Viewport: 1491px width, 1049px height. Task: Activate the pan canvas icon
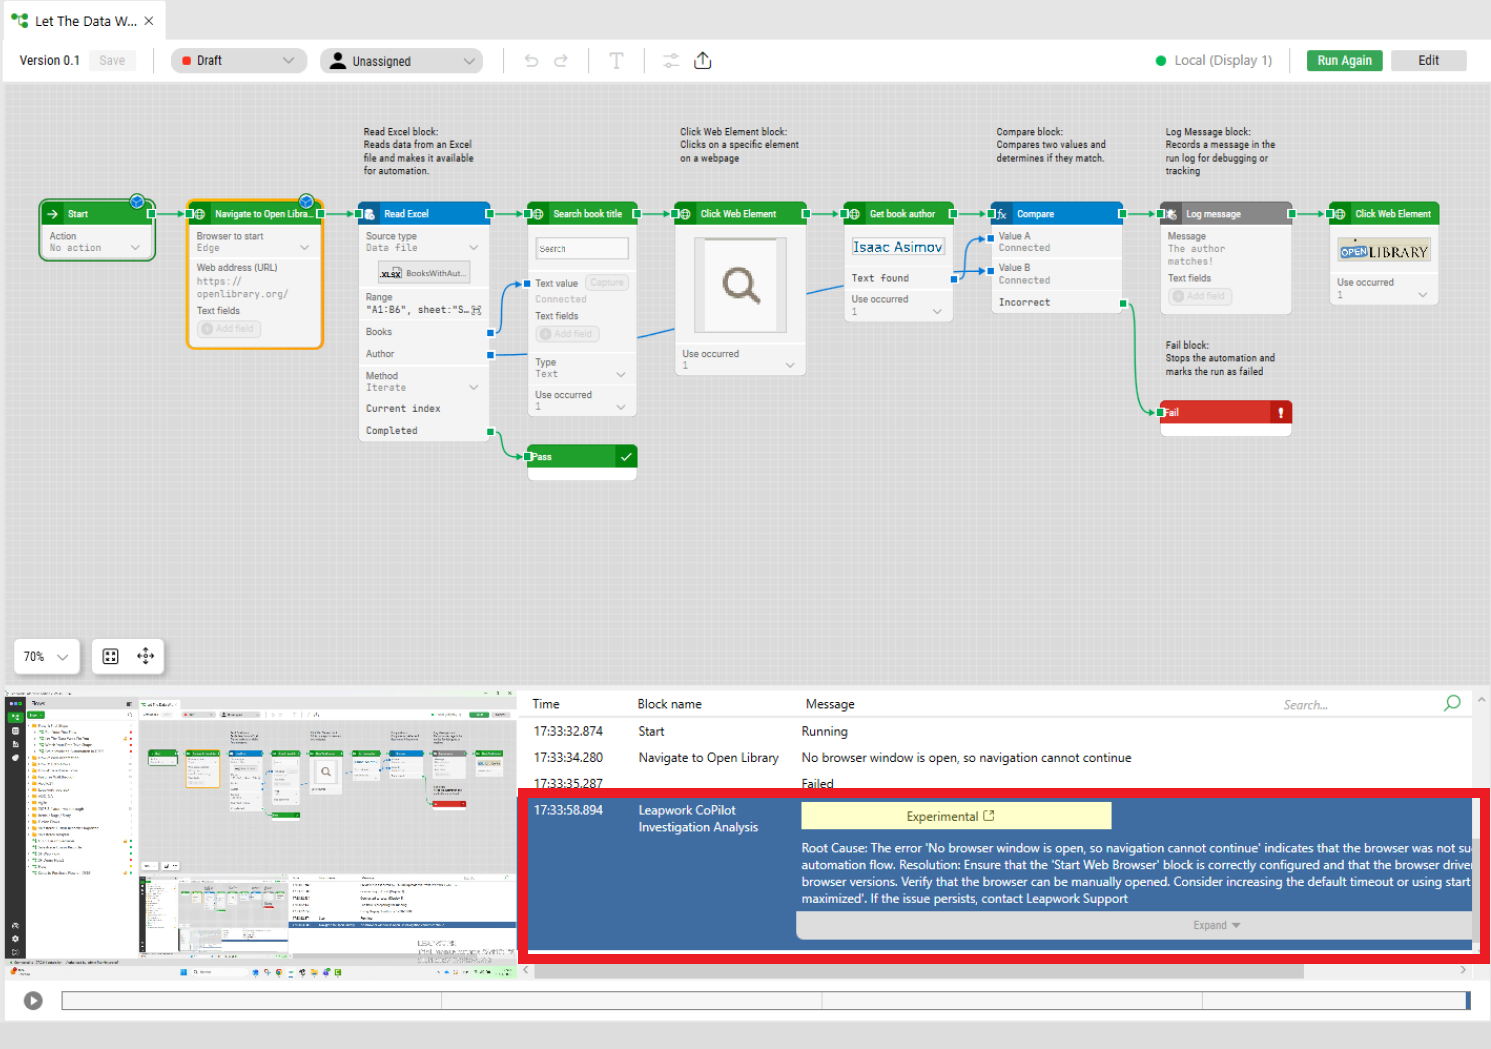[x=145, y=656]
